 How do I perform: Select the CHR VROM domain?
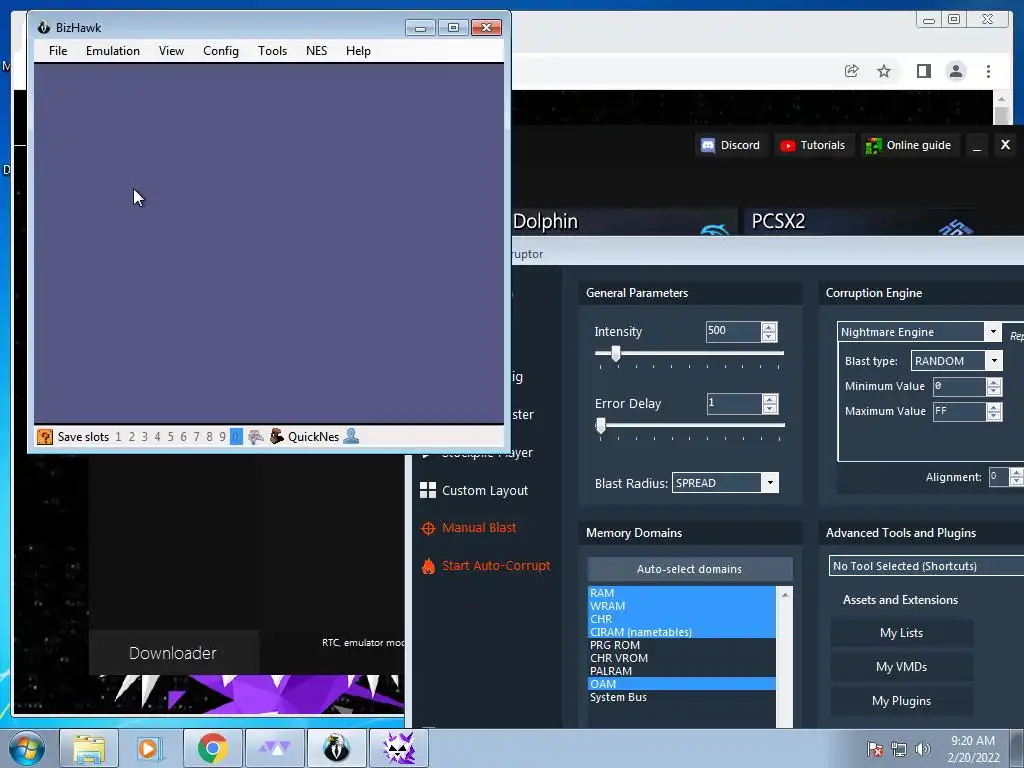click(682, 658)
